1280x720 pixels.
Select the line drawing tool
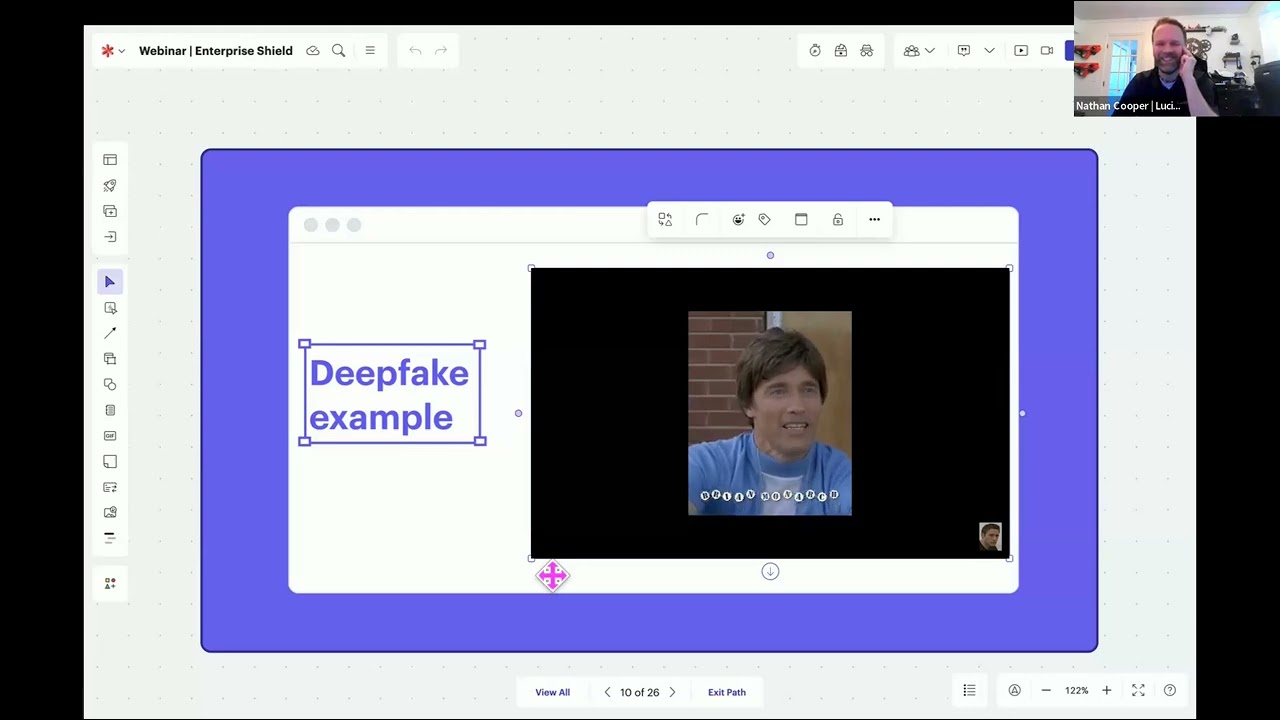tap(110, 333)
